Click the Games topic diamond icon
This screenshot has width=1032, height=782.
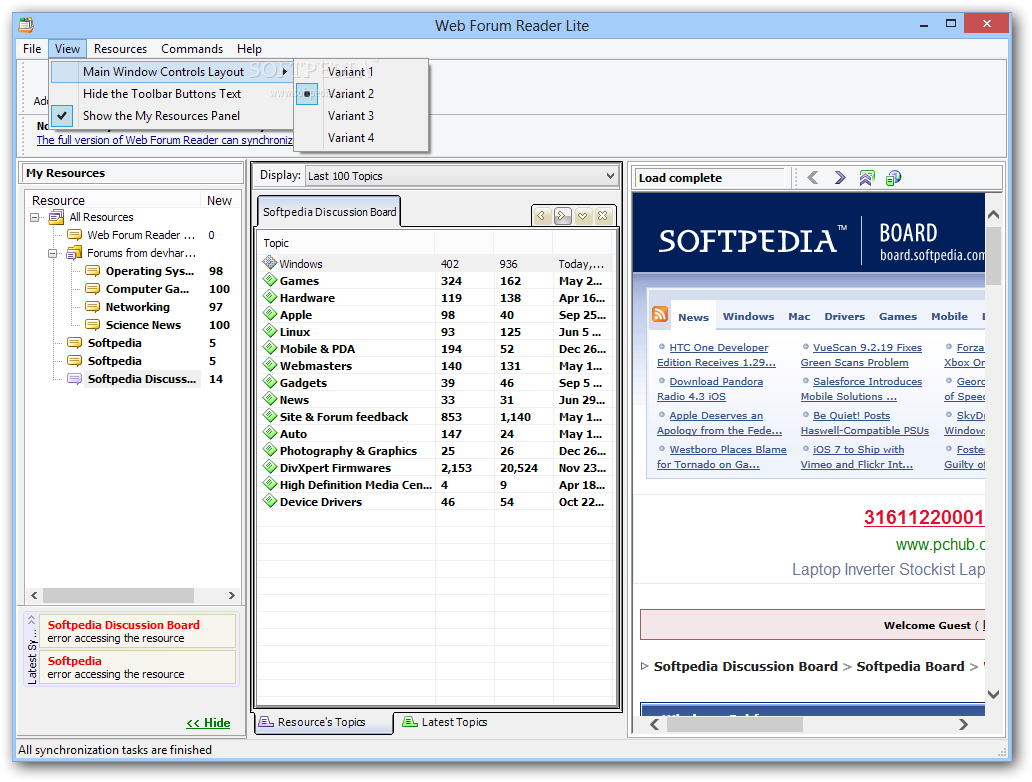click(x=270, y=280)
